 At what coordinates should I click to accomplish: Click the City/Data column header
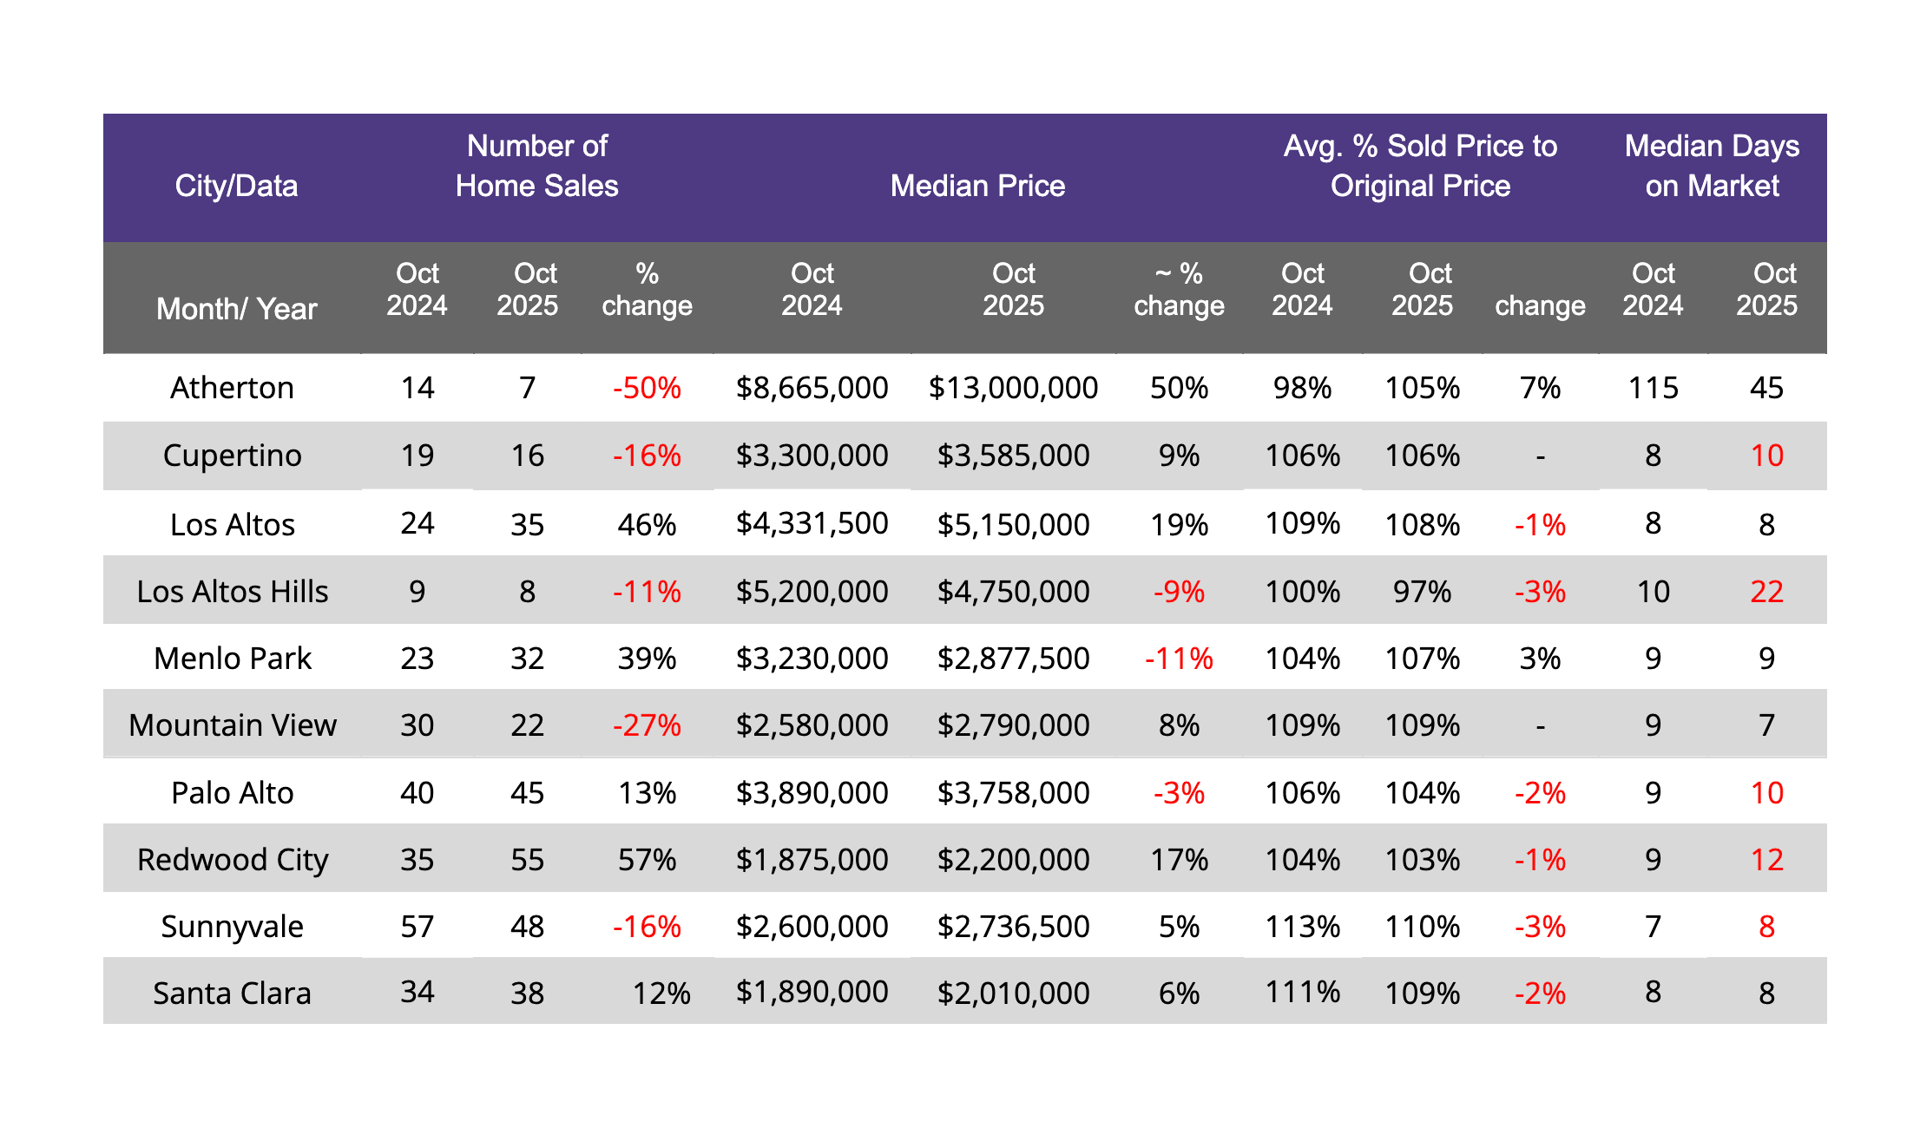236,186
